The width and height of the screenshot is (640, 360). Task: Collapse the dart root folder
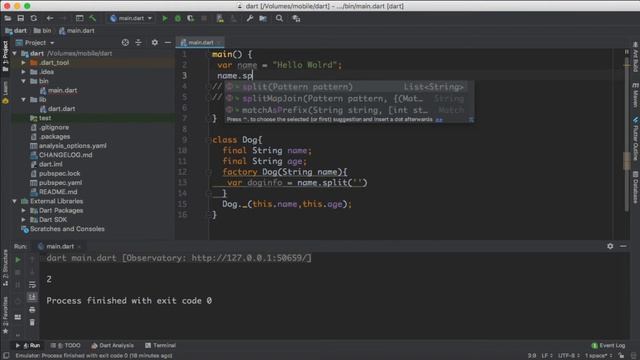15,53
